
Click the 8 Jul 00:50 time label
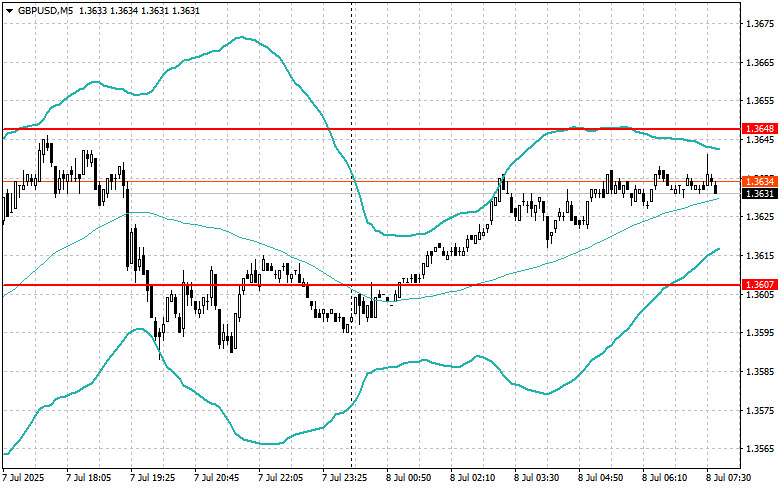[409, 478]
